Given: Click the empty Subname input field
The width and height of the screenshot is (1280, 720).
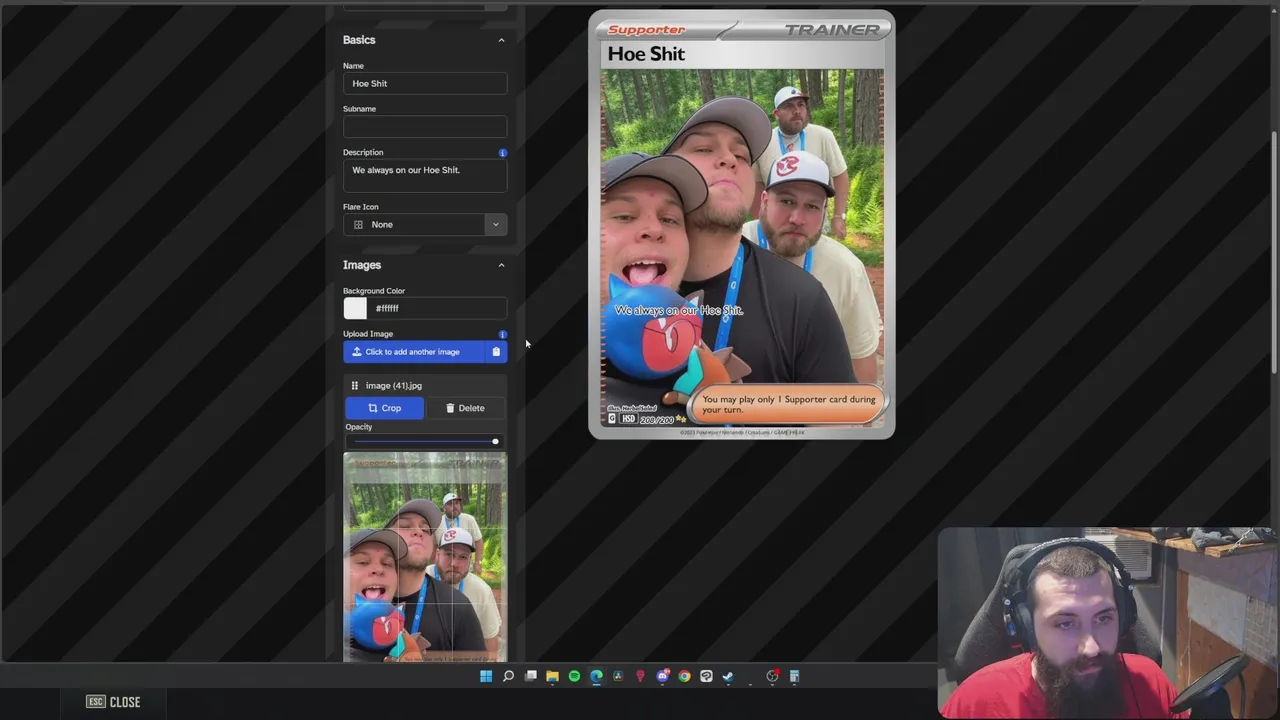Looking at the screenshot, I should 425,127.
